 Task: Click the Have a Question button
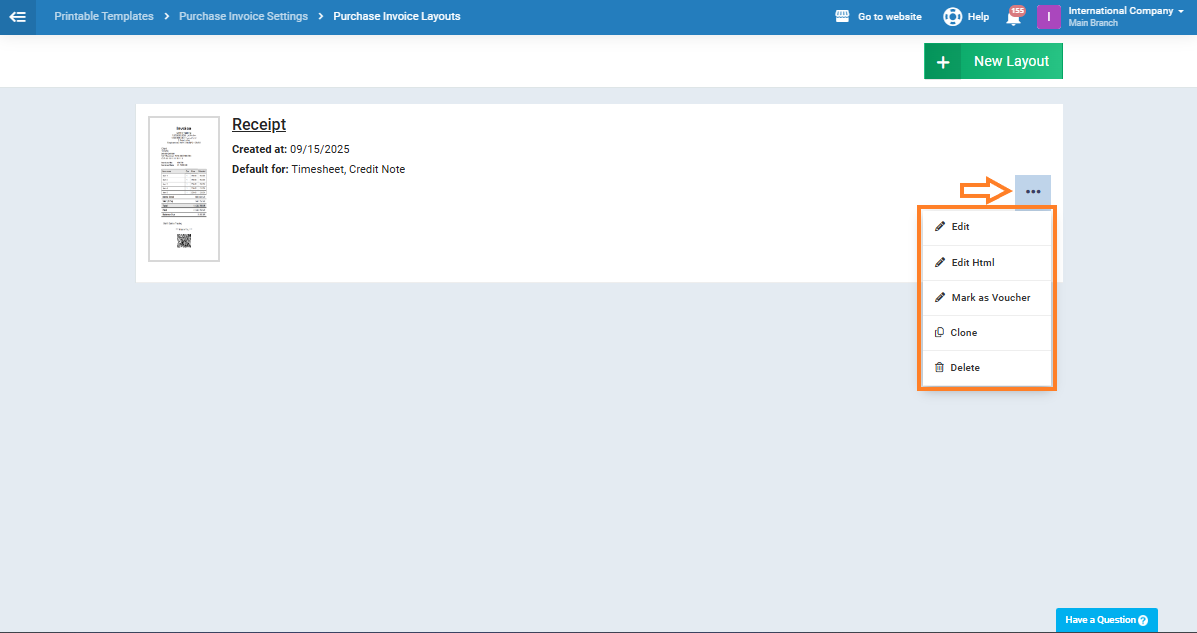1106,620
